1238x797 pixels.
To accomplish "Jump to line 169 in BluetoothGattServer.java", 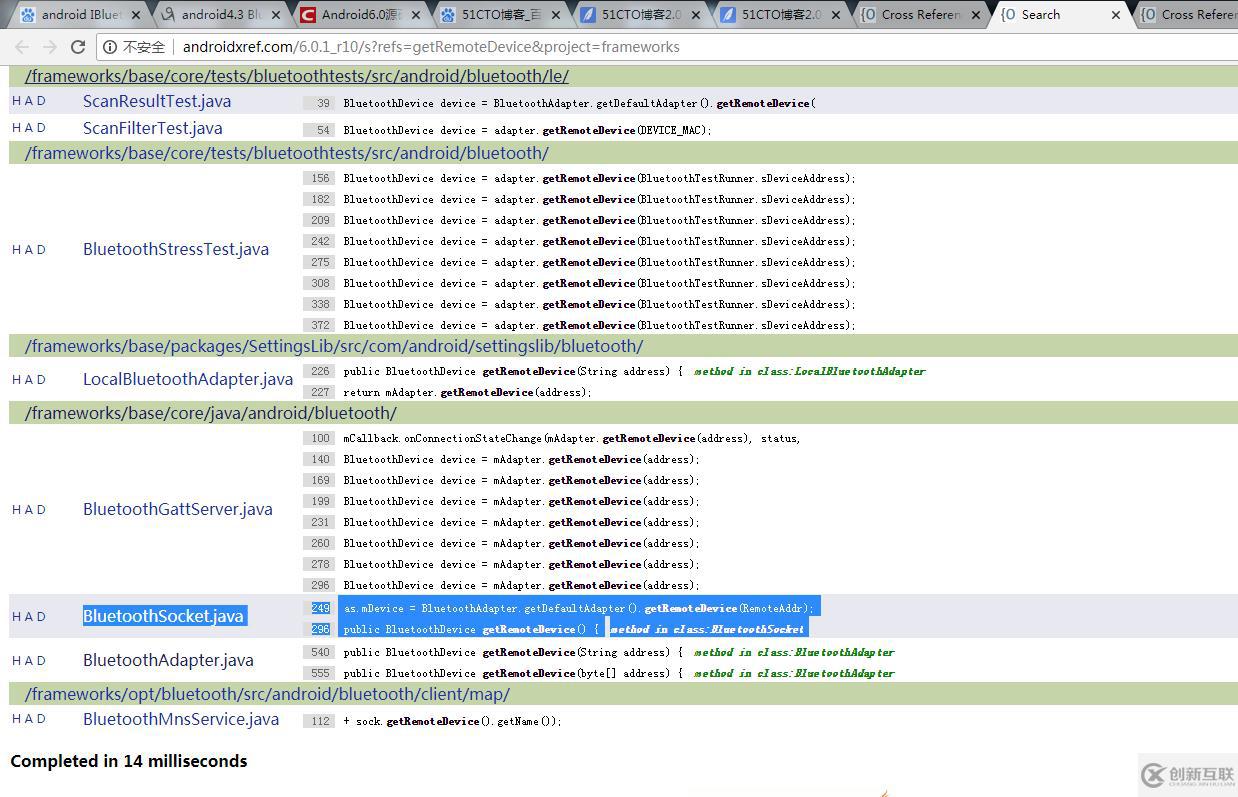I will click(319, 480).
